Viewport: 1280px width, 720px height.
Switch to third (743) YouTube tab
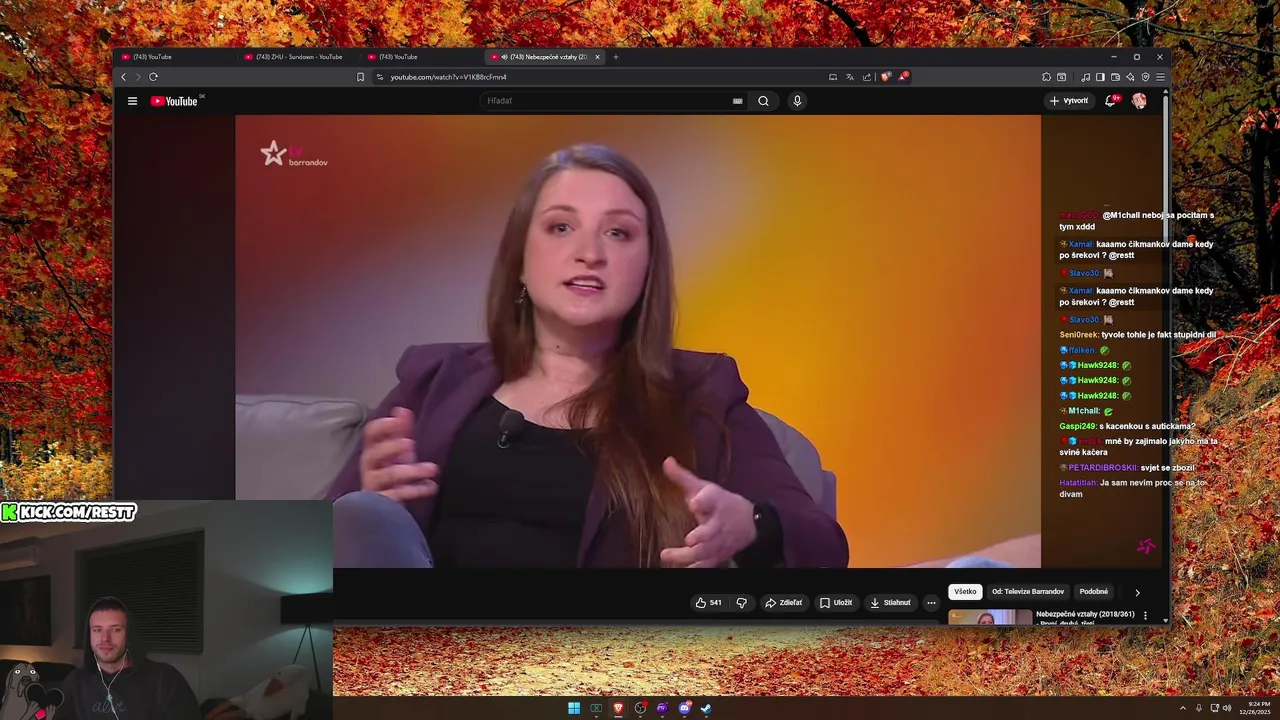tap(420, 57)
